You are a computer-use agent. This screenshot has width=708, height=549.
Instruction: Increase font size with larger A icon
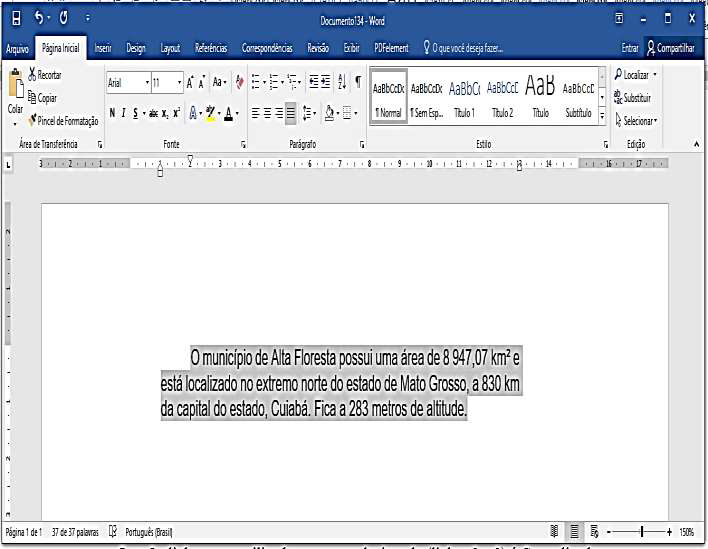(x=190, y=83)
